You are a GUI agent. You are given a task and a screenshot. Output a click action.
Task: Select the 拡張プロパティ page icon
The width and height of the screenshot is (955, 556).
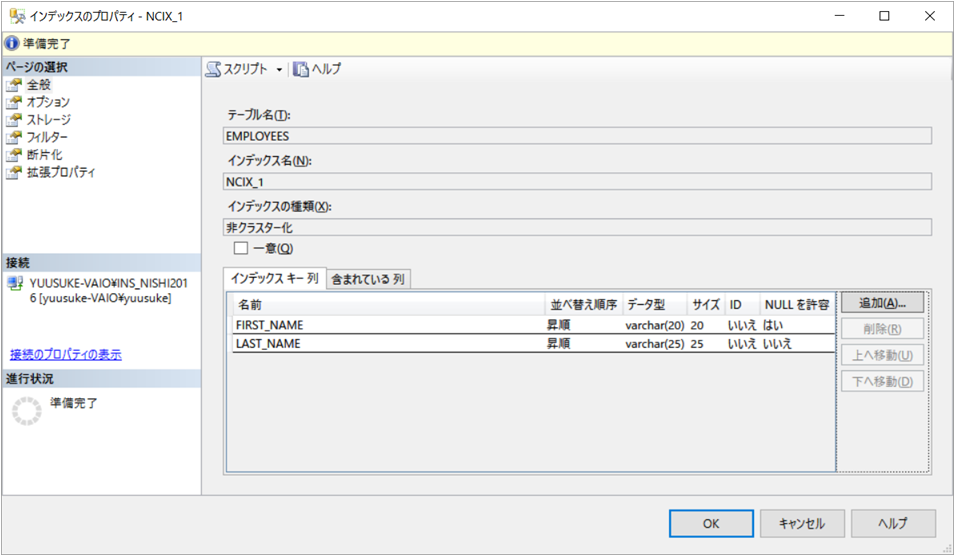tap(14, 173)
